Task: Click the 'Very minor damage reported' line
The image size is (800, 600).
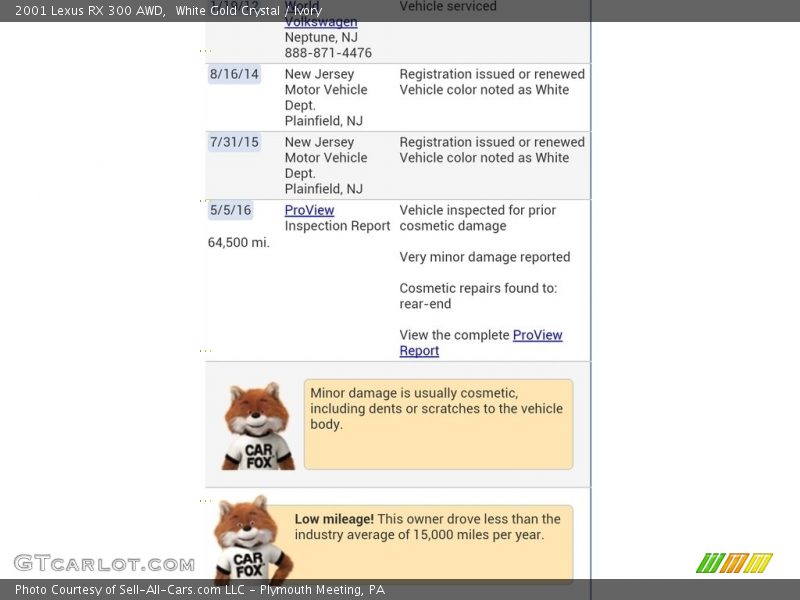Action: tap(485, 257)
